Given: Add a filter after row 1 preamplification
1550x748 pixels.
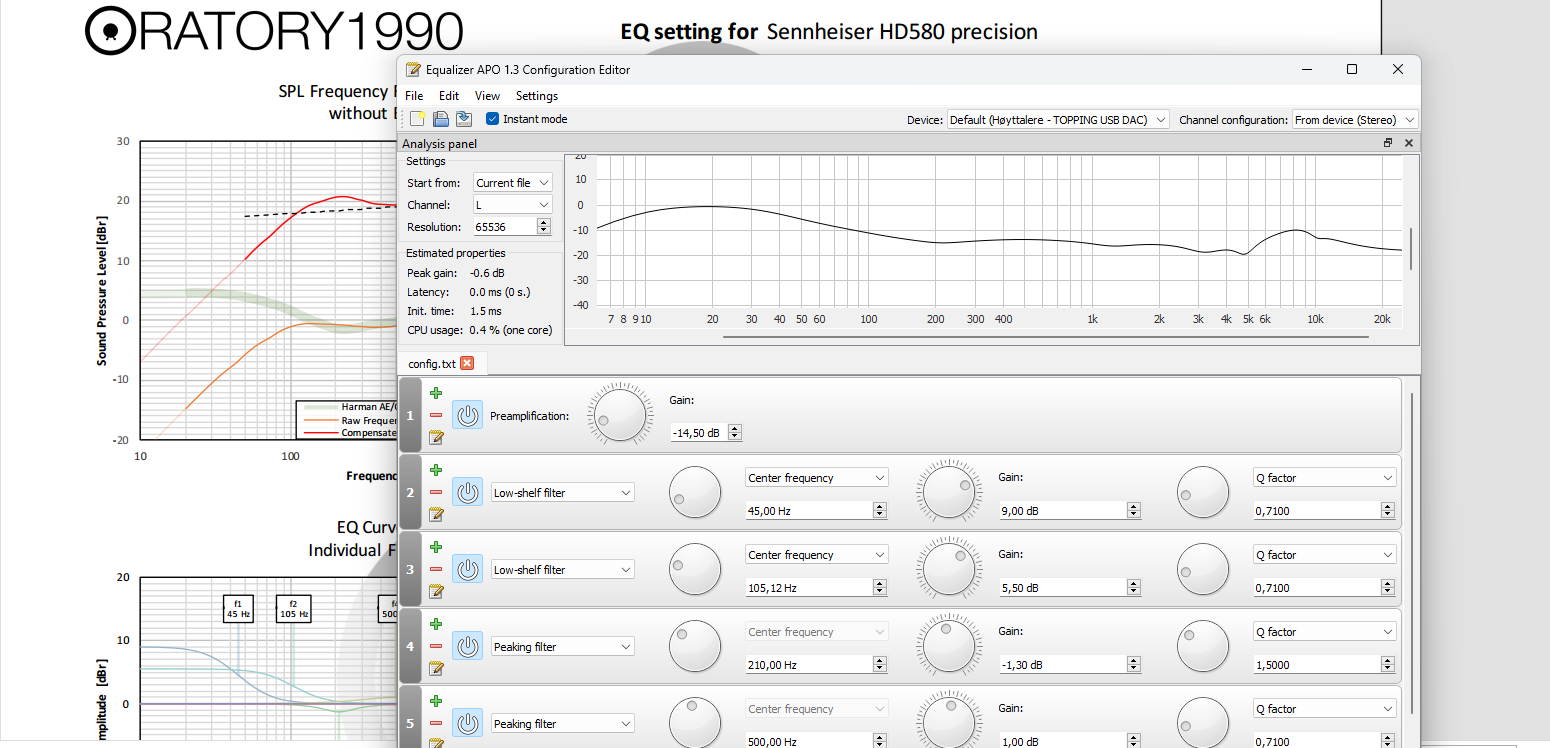Looking at the screenshot, I should click(436, 393).
